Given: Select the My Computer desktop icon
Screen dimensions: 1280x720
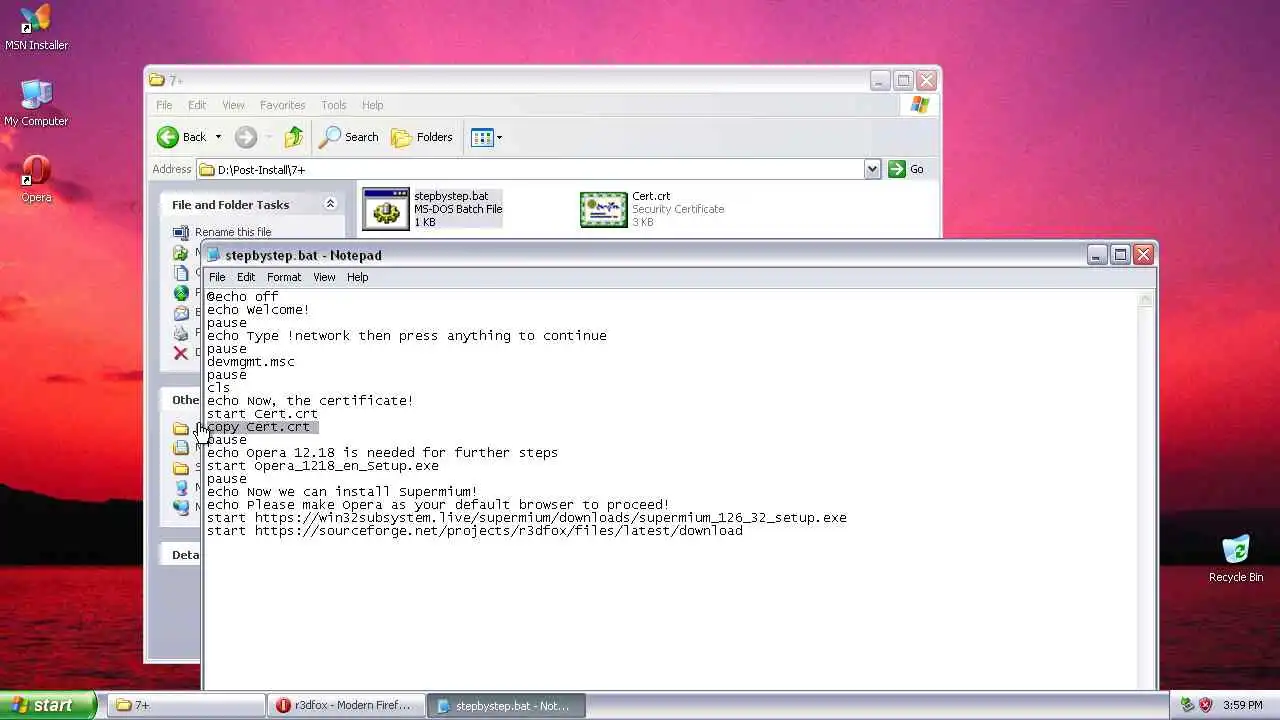Looking at the screenshot, I should 36,103.
